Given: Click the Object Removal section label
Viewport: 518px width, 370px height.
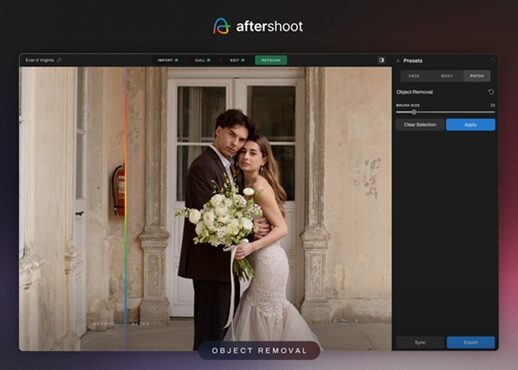Looking at the screenshot, I should click(x=414, y=92).
